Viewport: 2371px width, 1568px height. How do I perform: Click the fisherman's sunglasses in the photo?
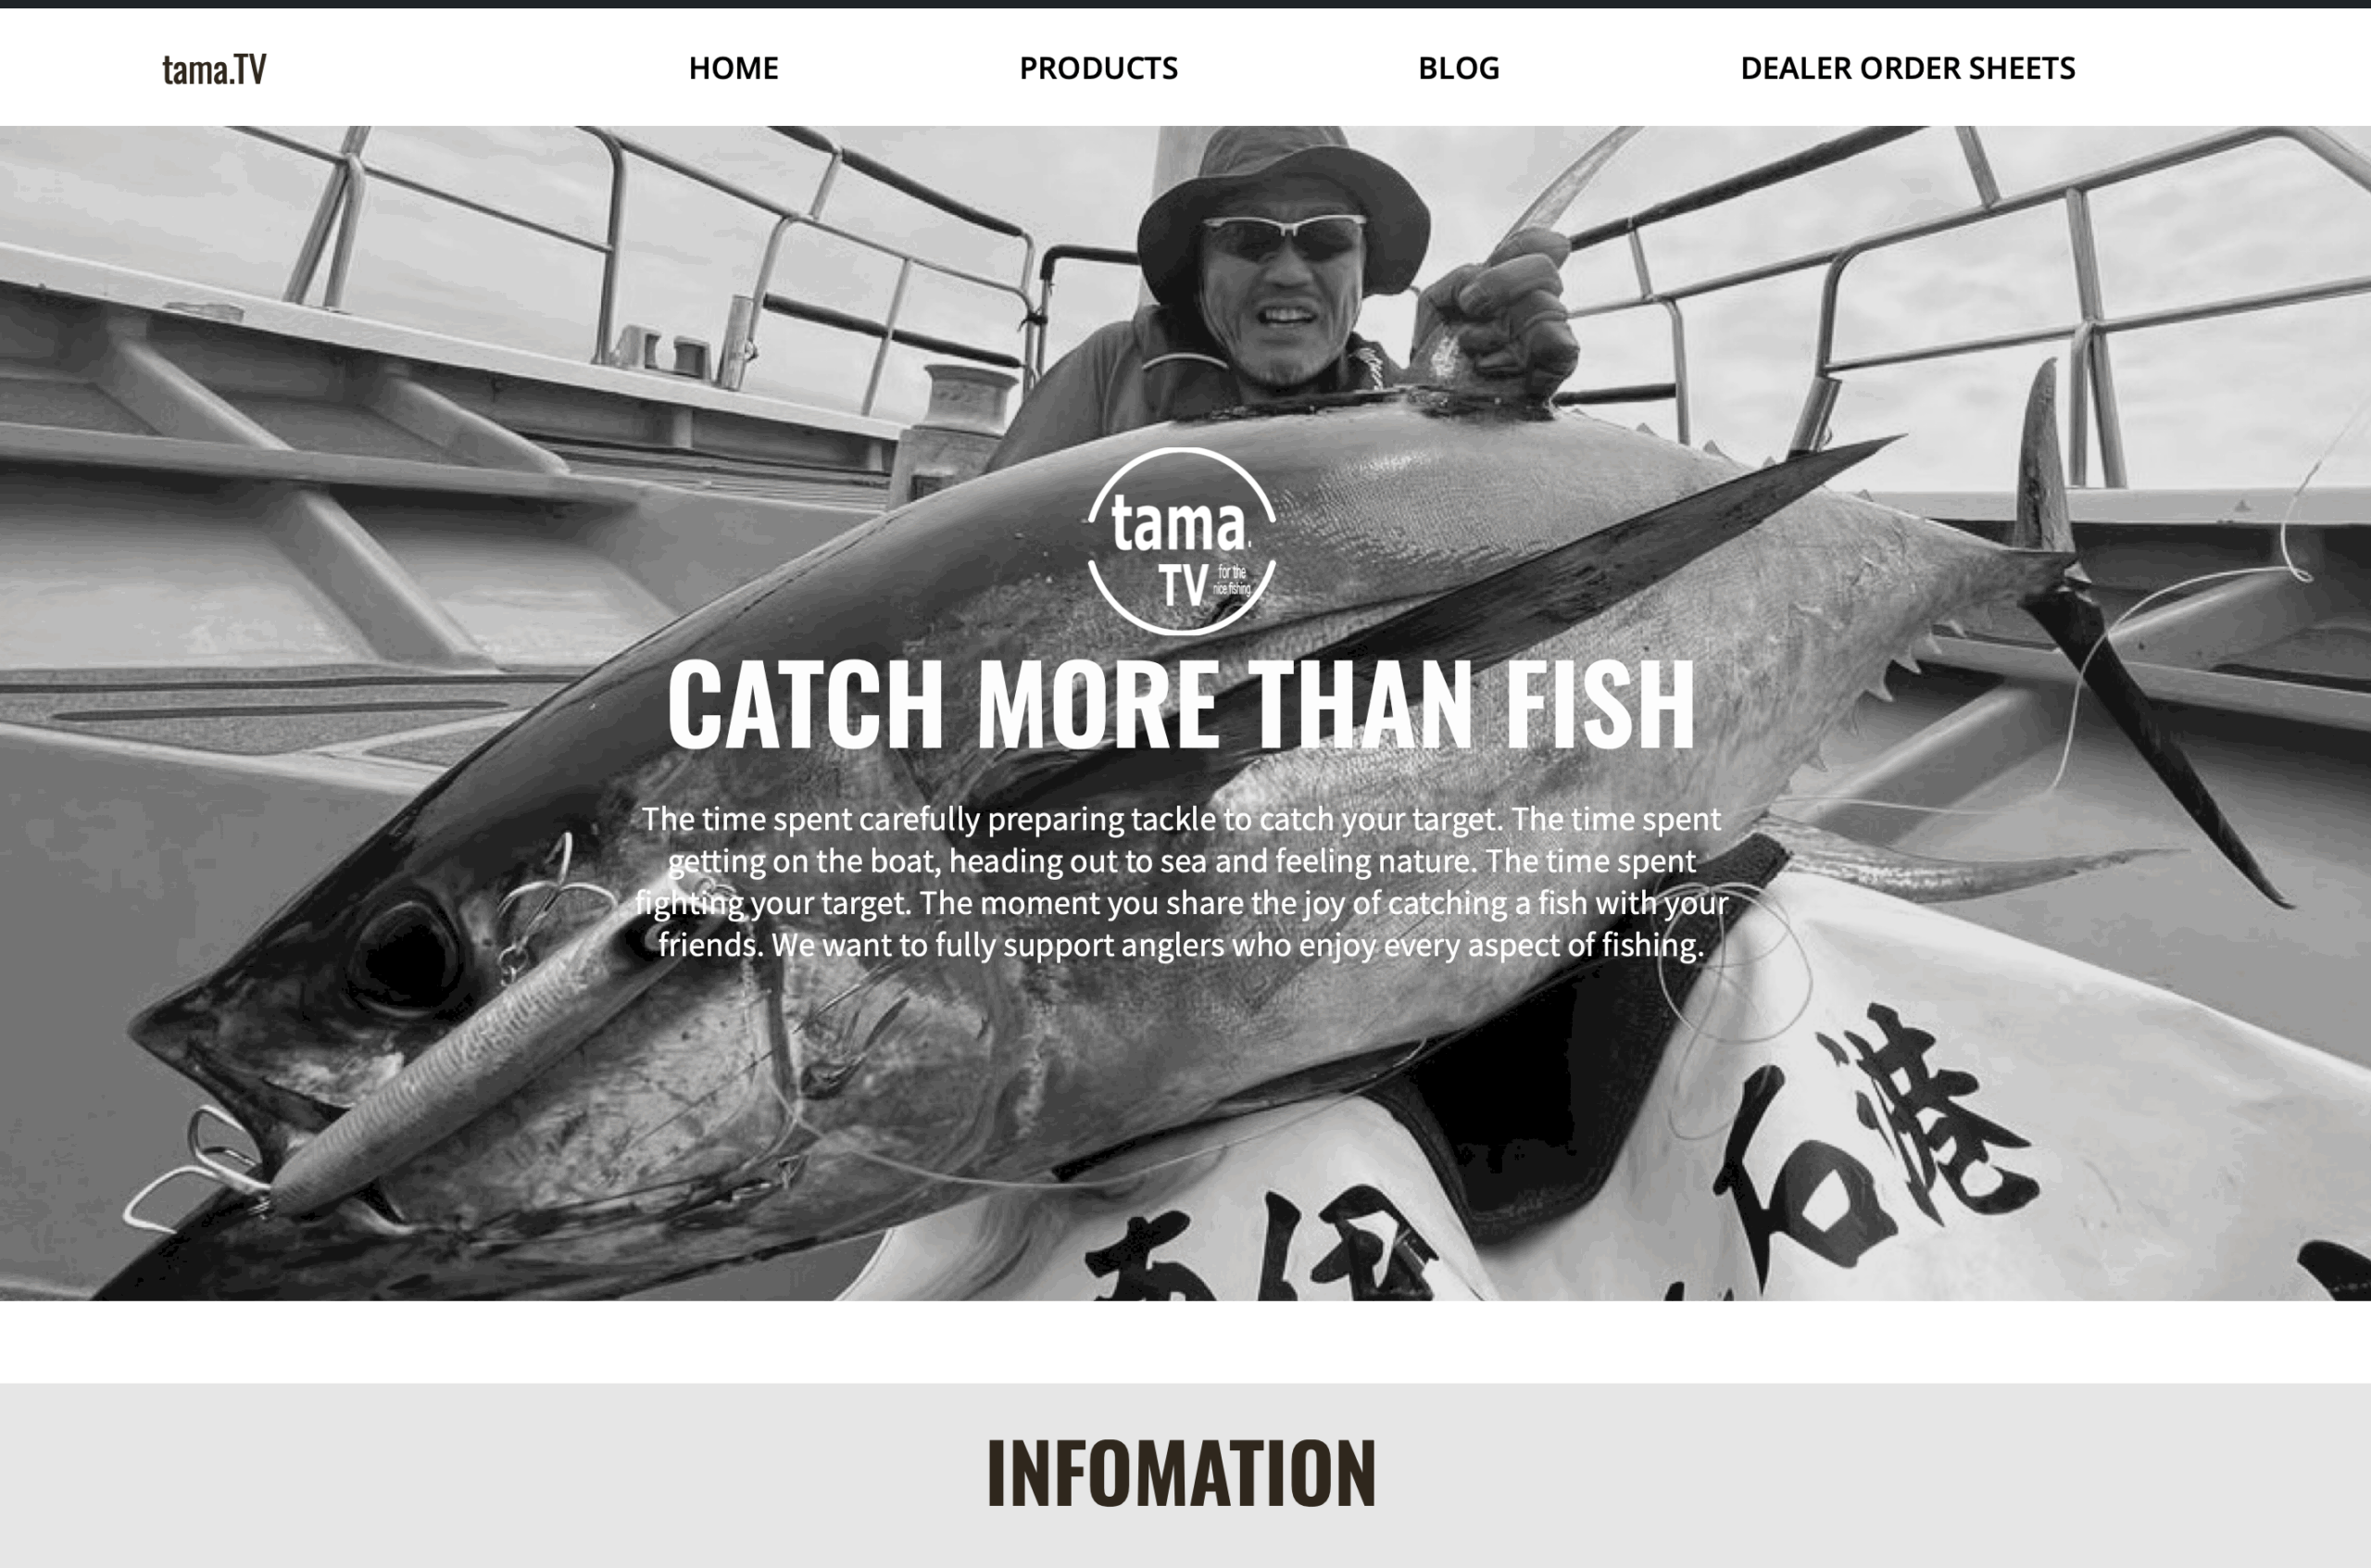coord(1284,237)
